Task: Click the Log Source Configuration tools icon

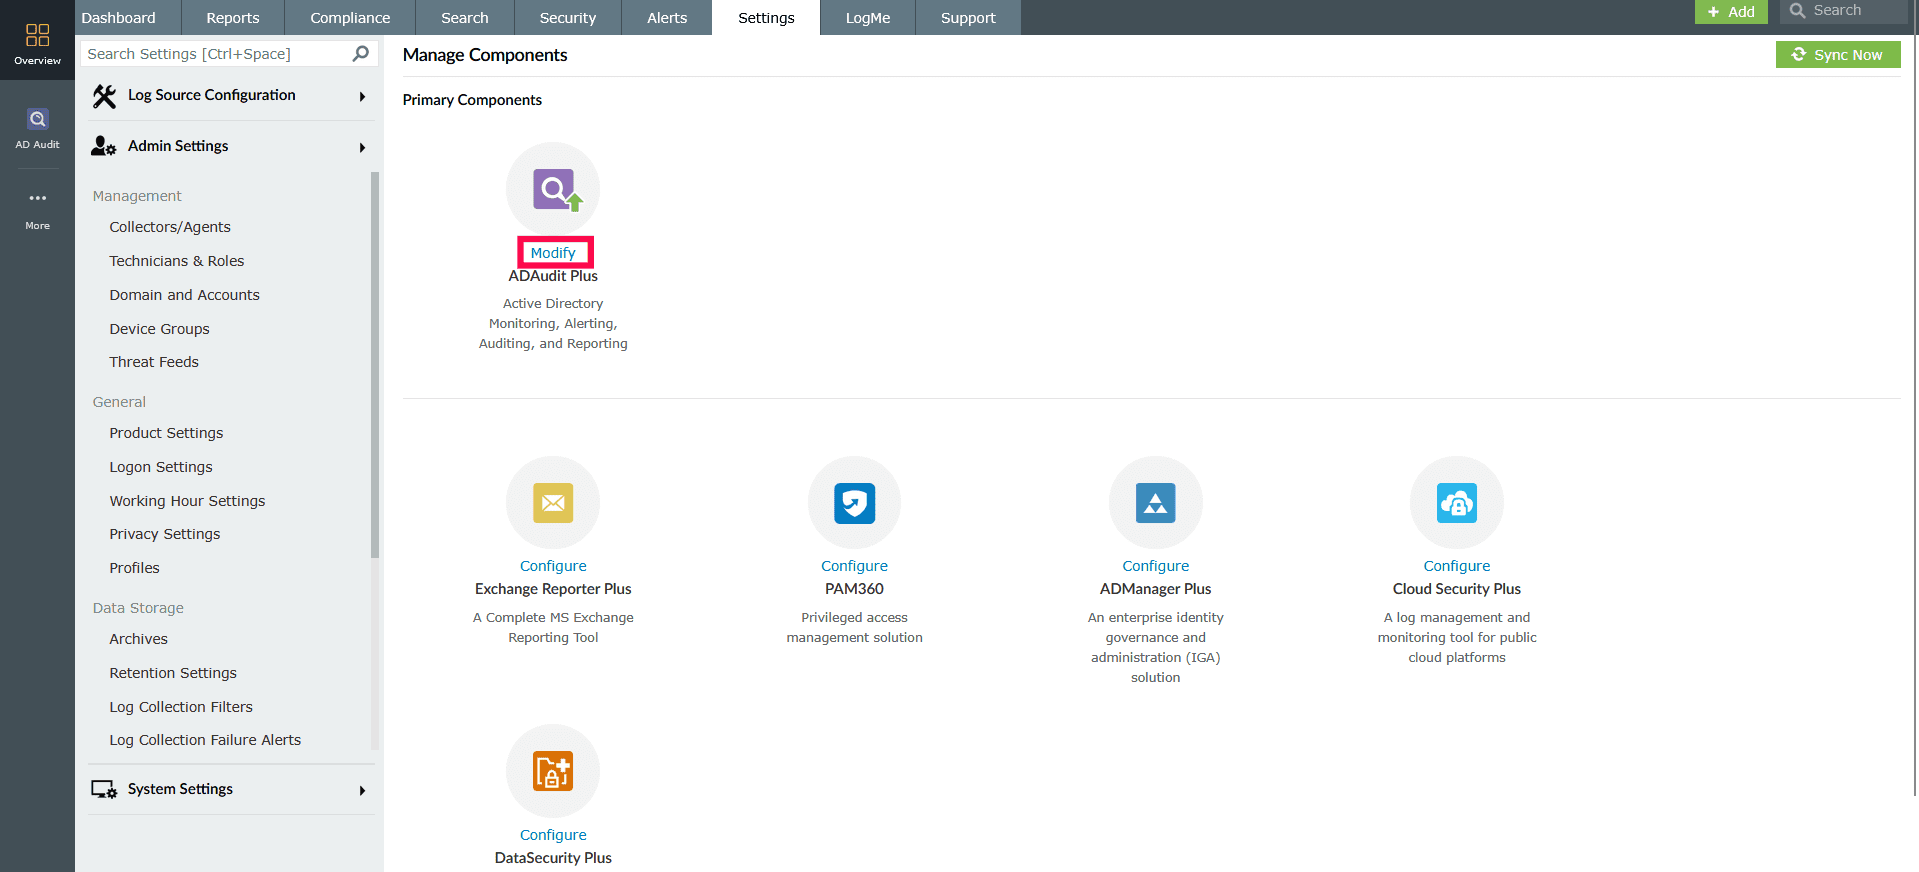Action: (104, 96)
